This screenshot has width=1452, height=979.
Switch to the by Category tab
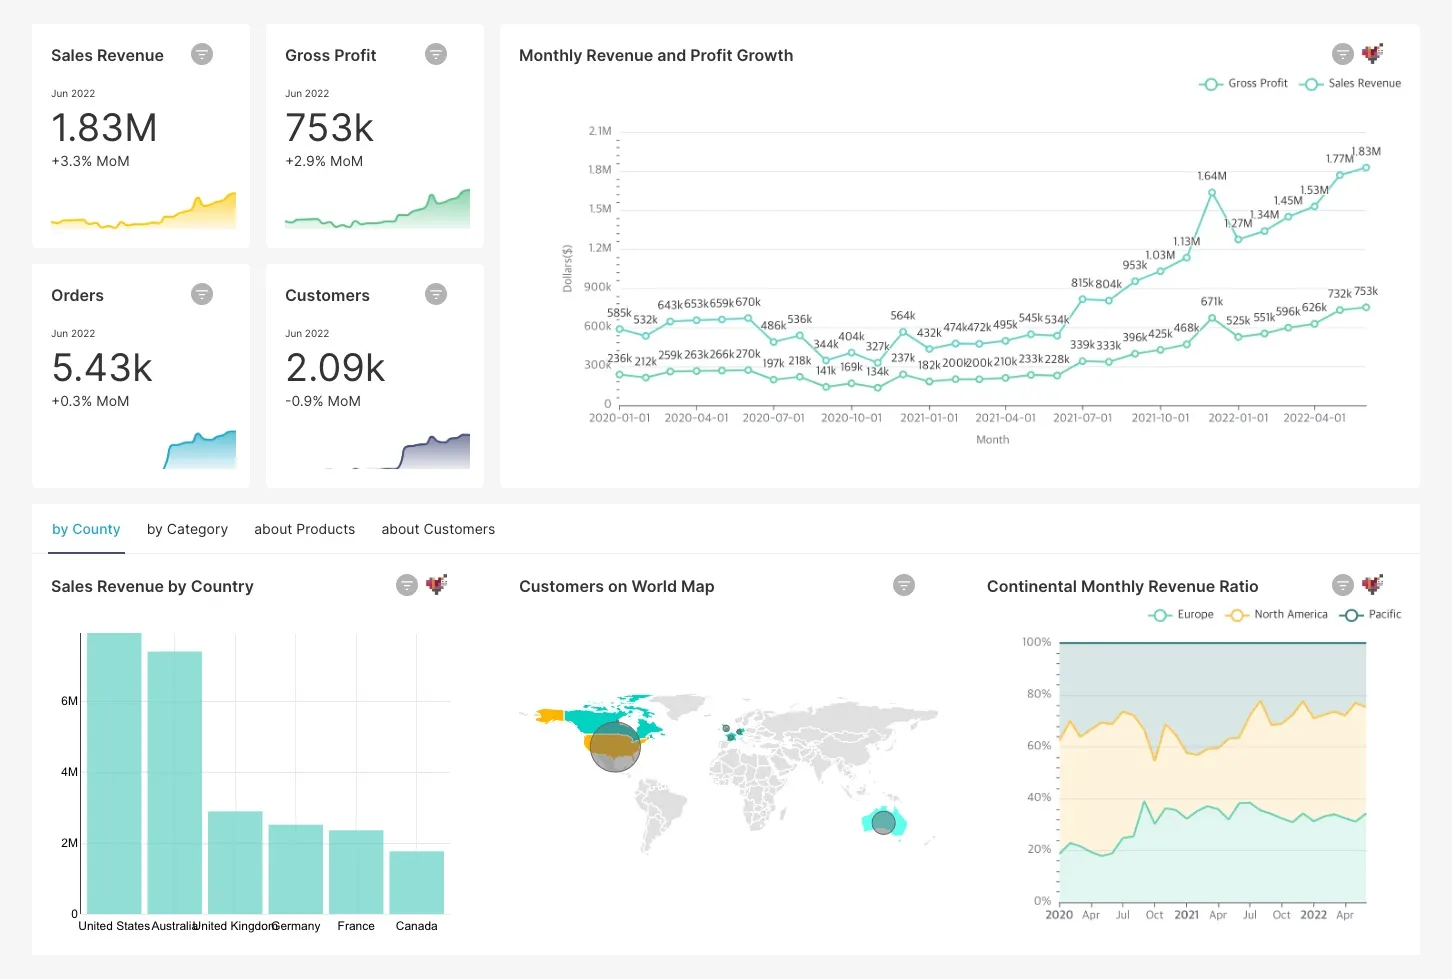pyautogui.click(x=187, y=529)
